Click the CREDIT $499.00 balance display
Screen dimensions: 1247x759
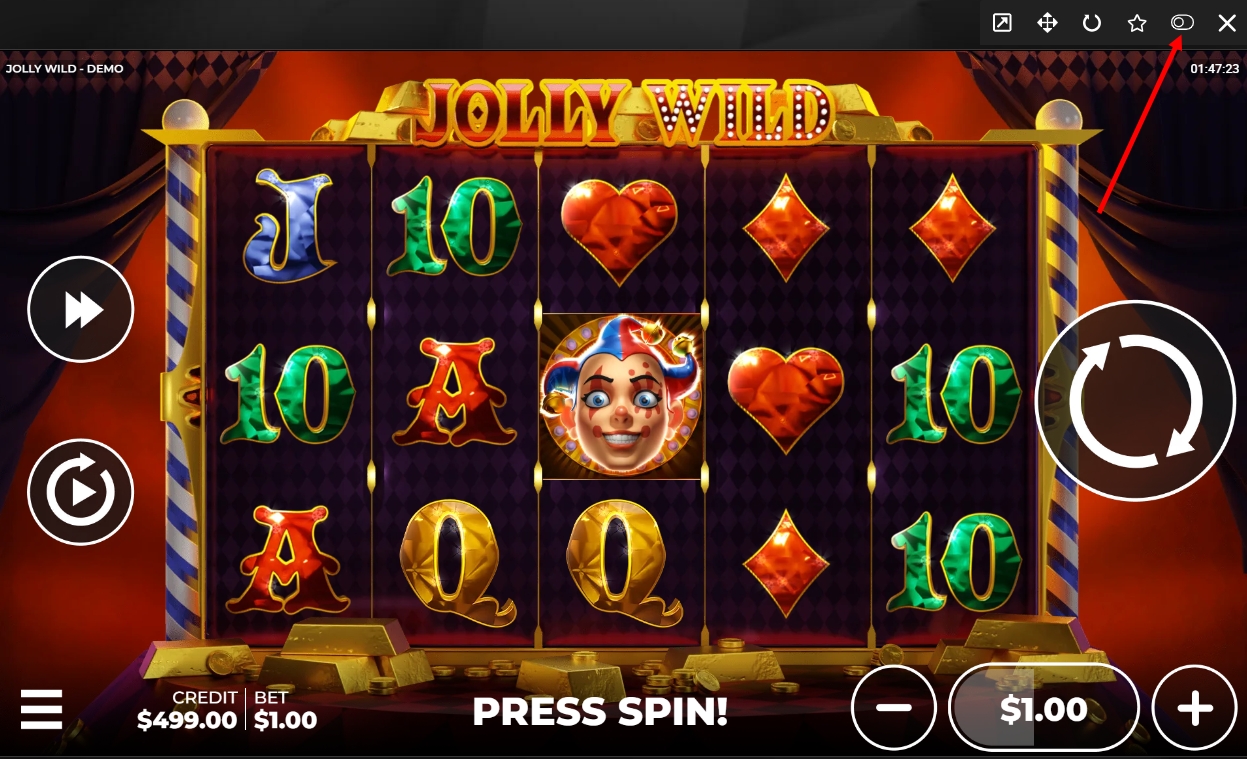coord(187,709)
